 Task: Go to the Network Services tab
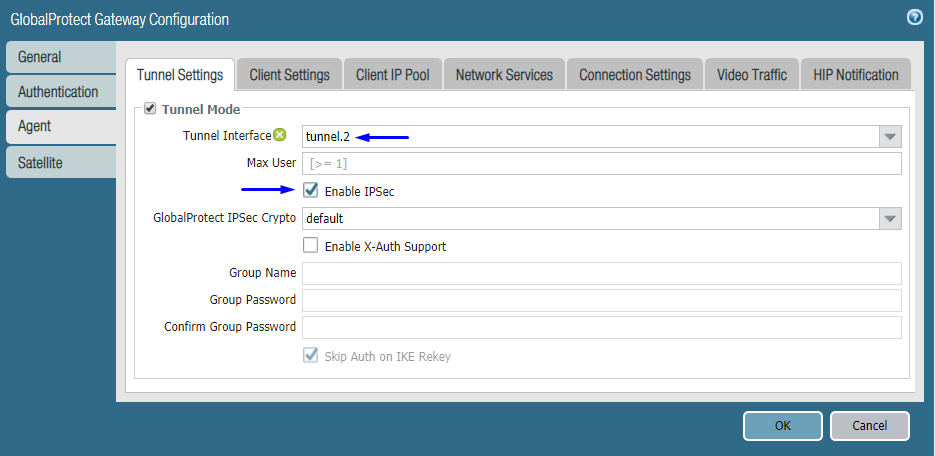coord(504,75)
